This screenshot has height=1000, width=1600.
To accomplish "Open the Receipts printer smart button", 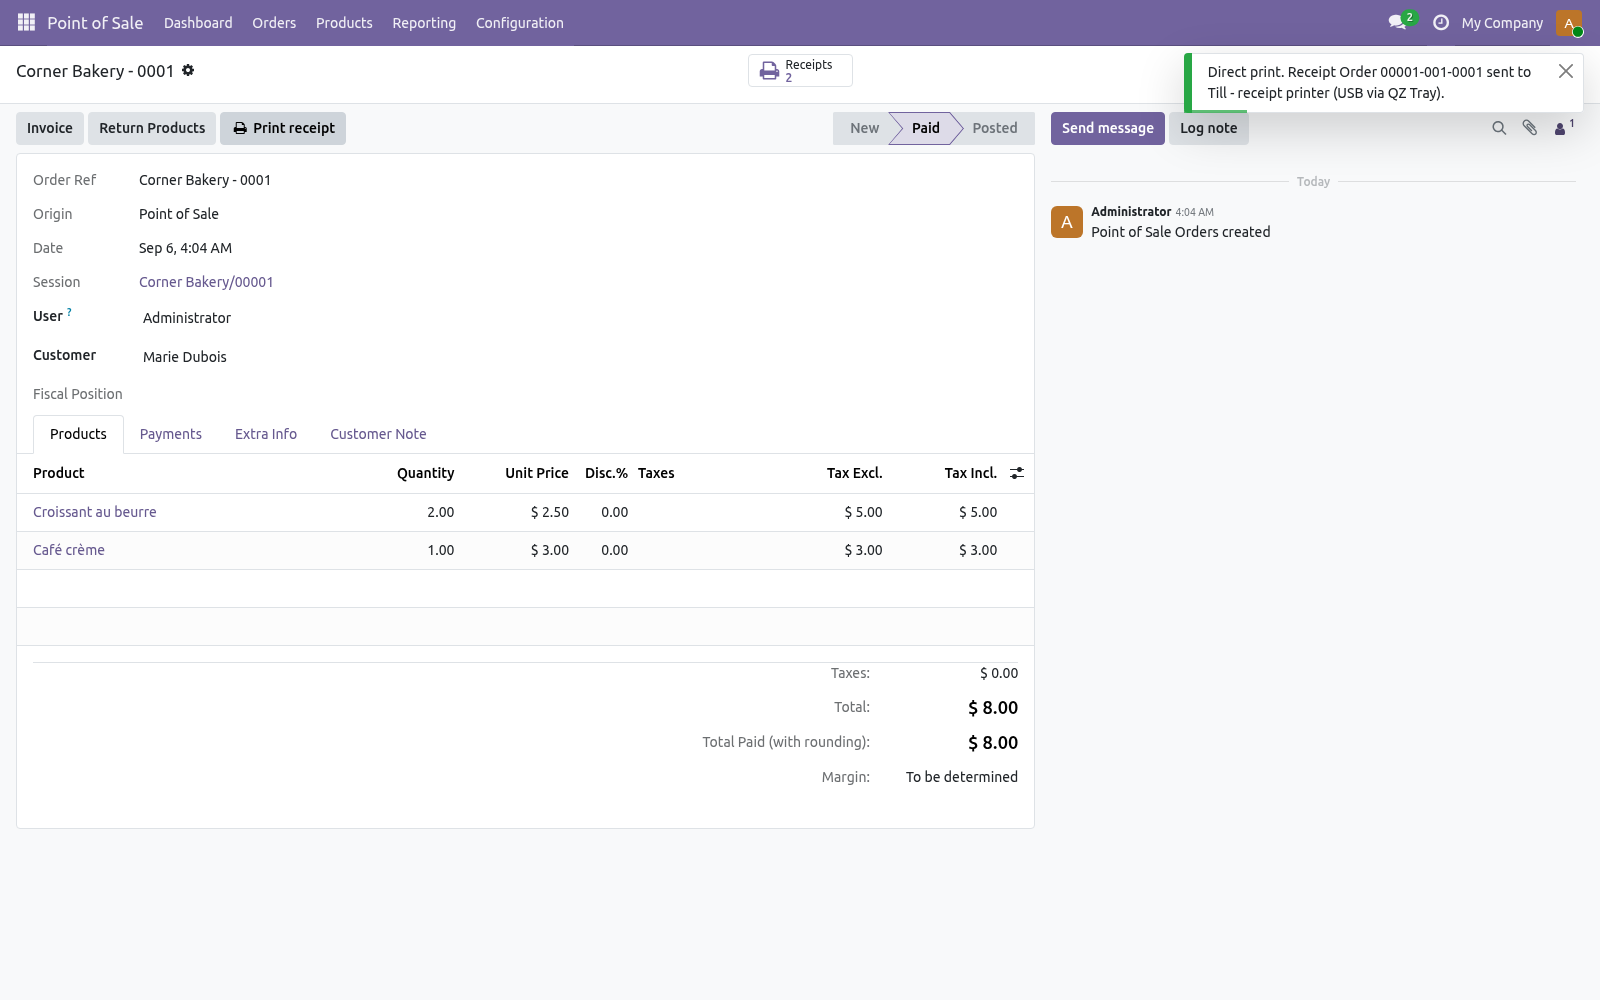I will (x=800, y=71).
